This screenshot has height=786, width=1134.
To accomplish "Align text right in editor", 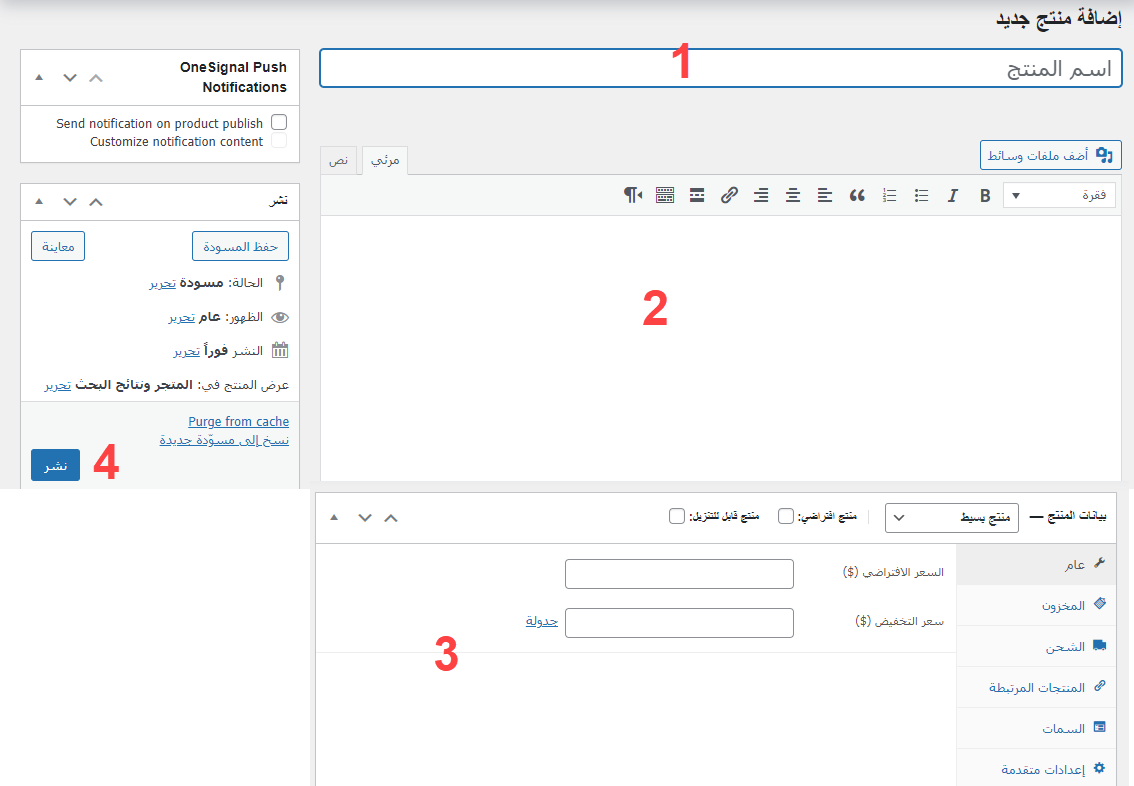I will click(761, 195).
